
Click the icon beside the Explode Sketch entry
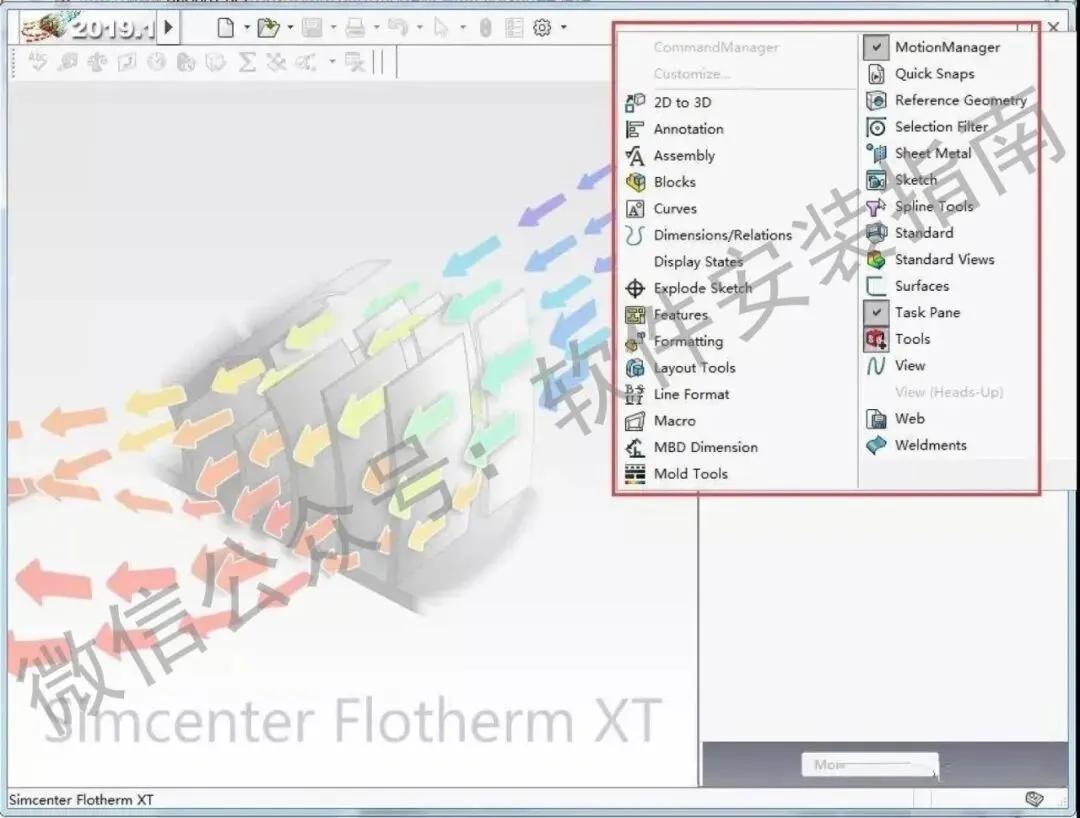(634, 288)
